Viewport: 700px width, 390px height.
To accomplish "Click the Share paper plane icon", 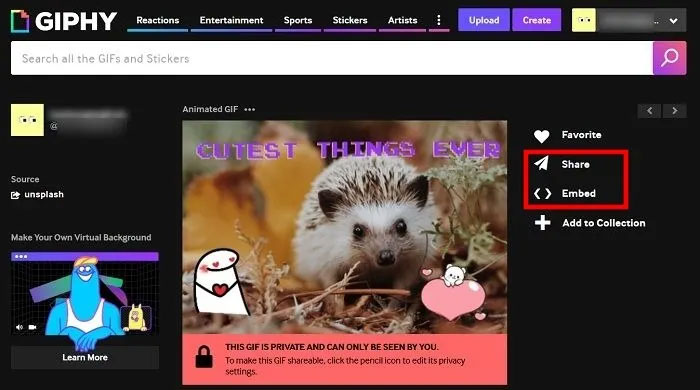I will tap(542, 164).
